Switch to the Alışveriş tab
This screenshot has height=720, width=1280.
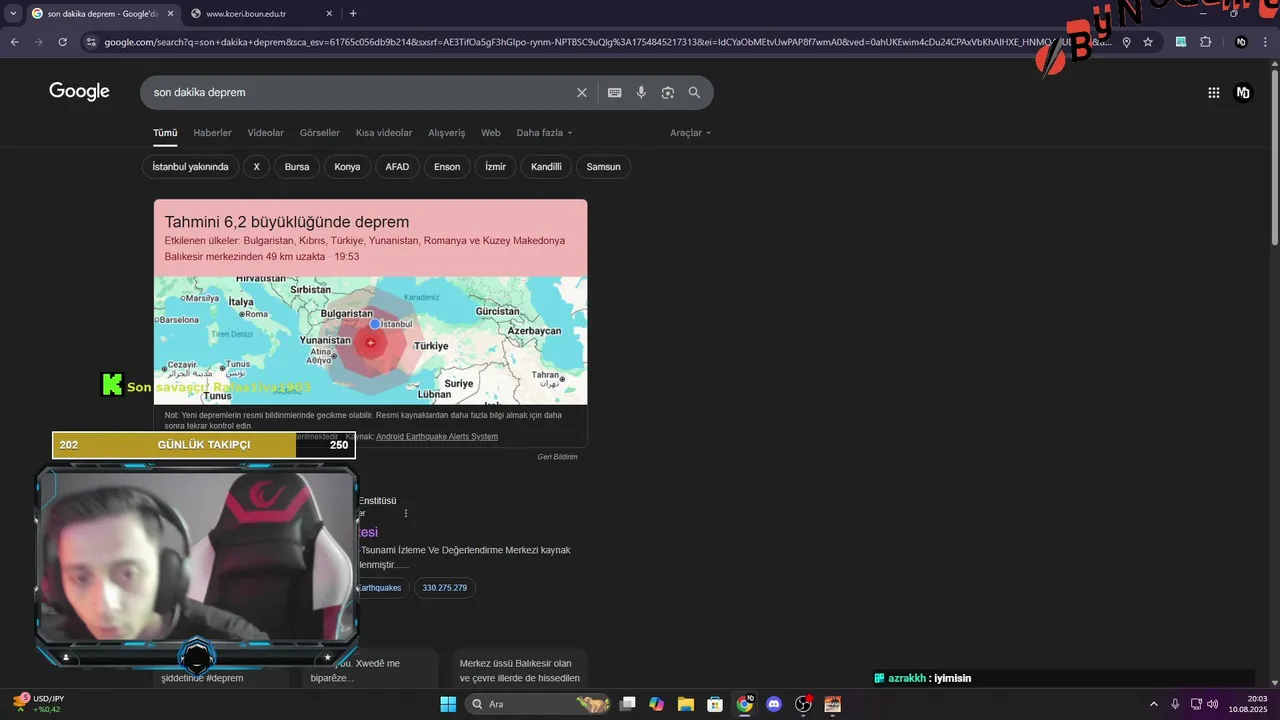tap(447, 133)
